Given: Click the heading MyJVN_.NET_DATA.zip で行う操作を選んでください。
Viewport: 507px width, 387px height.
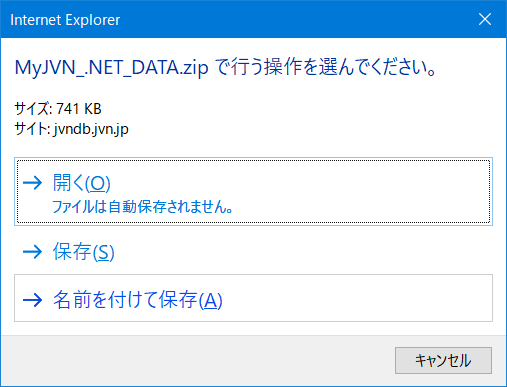Looking at the screenshot, I should tap(226, 67).
